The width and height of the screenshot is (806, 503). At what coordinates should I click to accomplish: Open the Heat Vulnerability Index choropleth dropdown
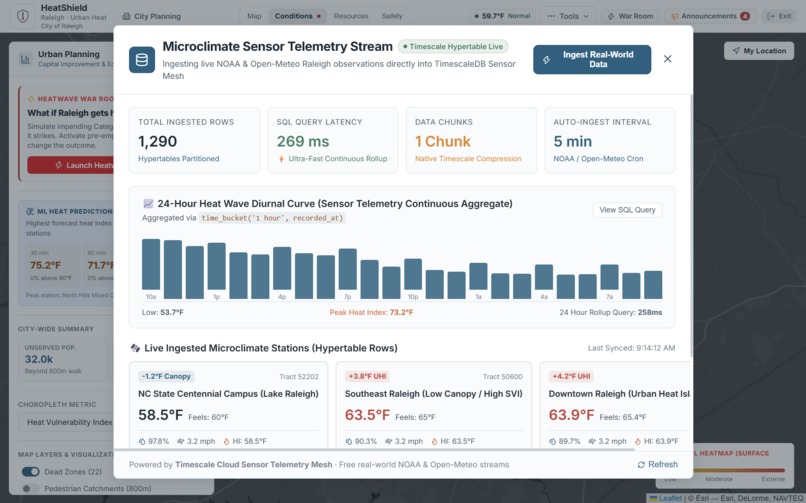click(x=66, y=422)
